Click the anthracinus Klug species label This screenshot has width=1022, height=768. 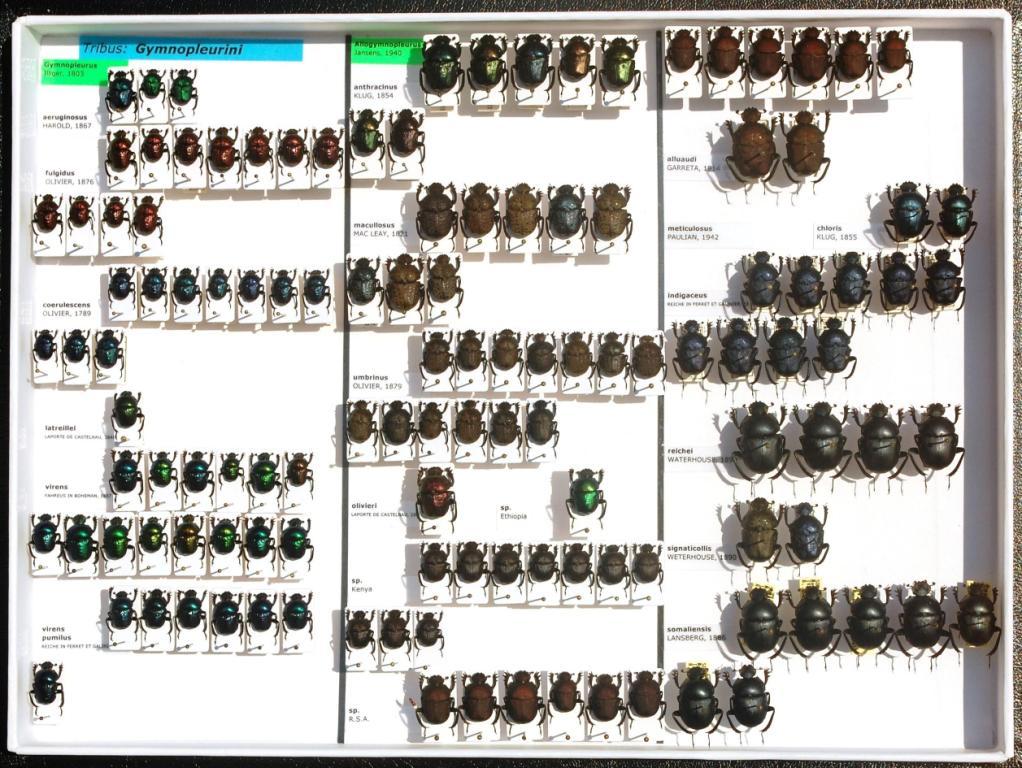(375, 91)
